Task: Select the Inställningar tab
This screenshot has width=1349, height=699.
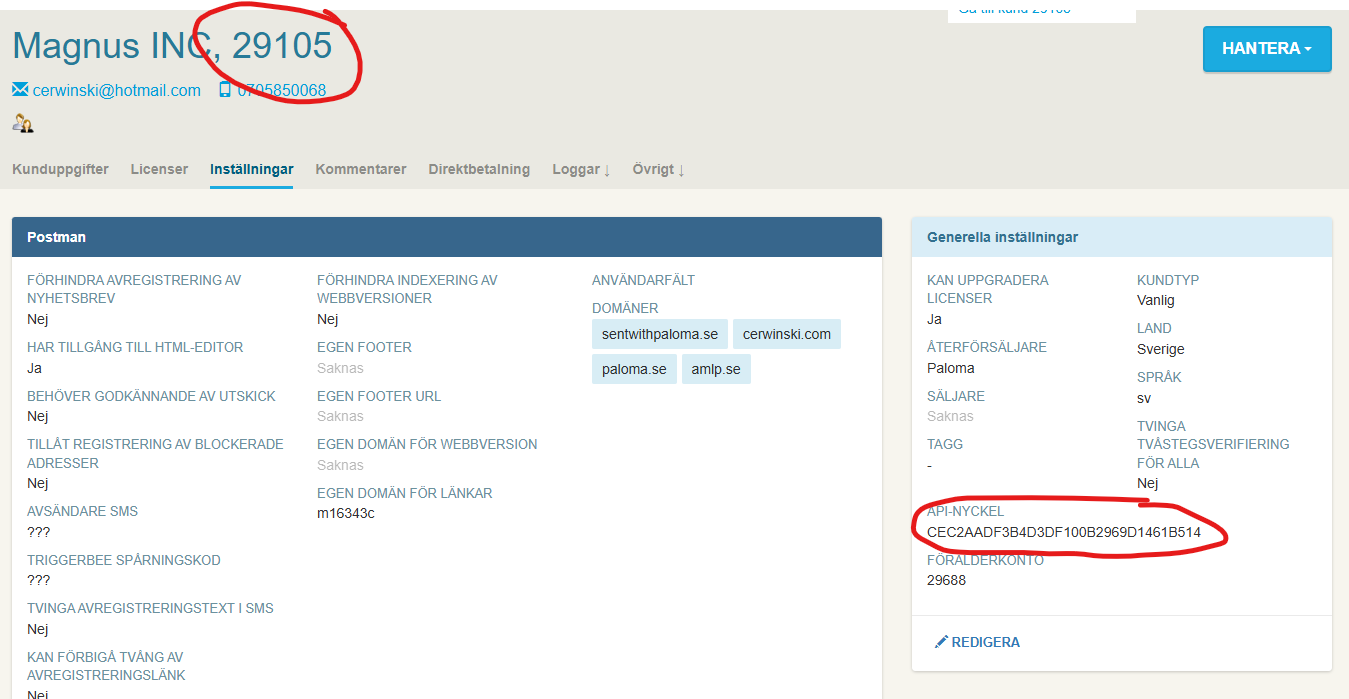Action: (x=251, y=169)
